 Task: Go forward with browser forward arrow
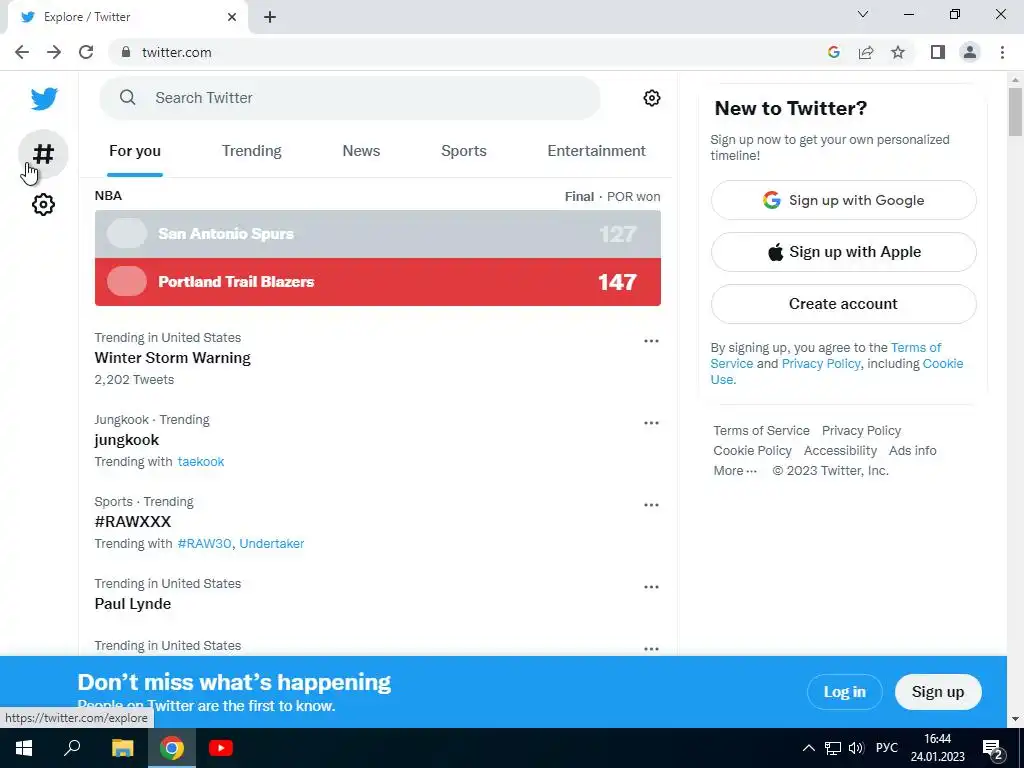tap(54, 52)
